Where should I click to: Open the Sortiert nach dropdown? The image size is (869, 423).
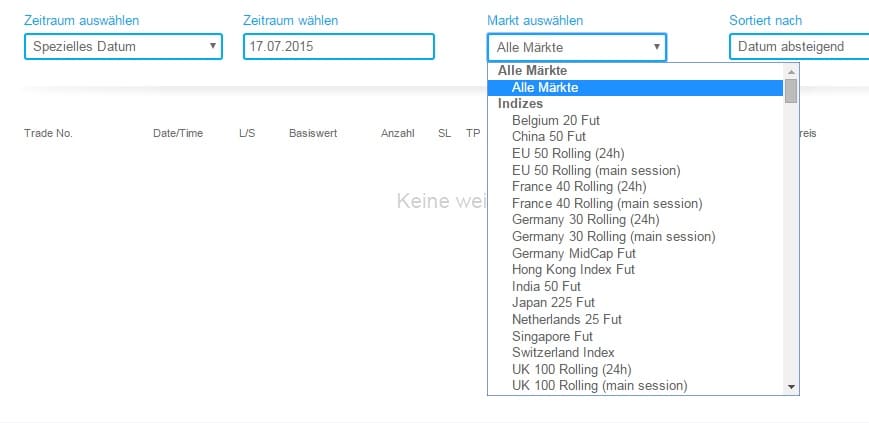pos(798,47)
